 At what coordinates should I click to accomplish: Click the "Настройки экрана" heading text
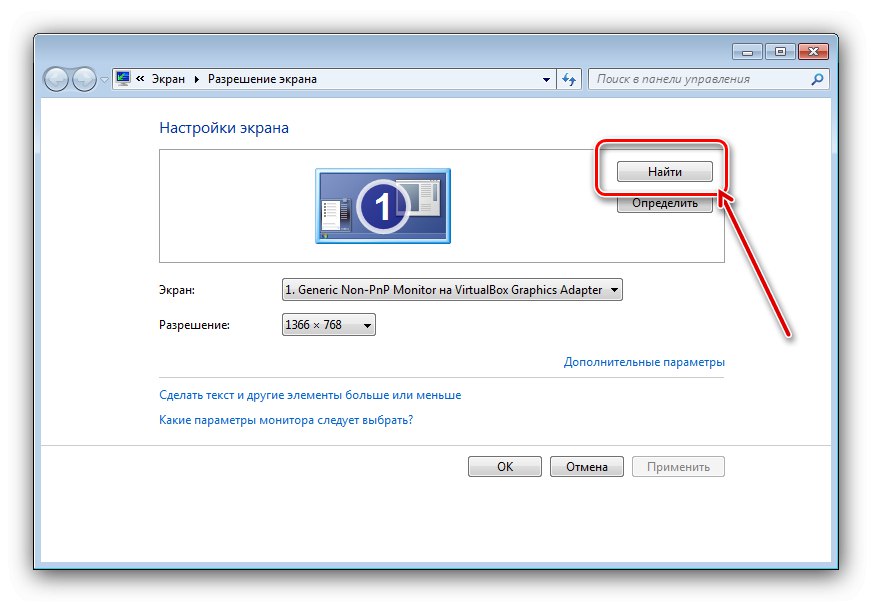(224, 128)
